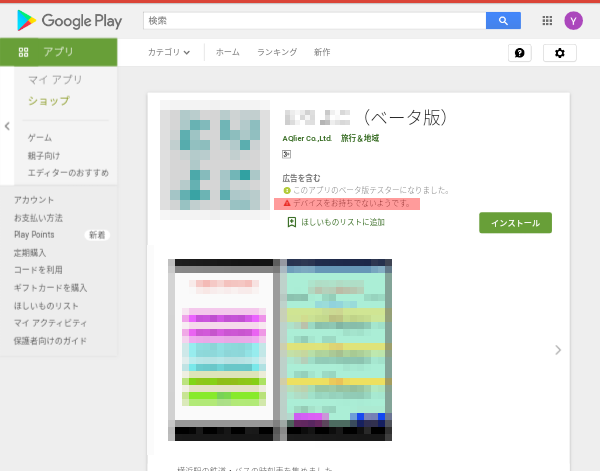Collapse the sidebar with left chevron

pos(7,126)
